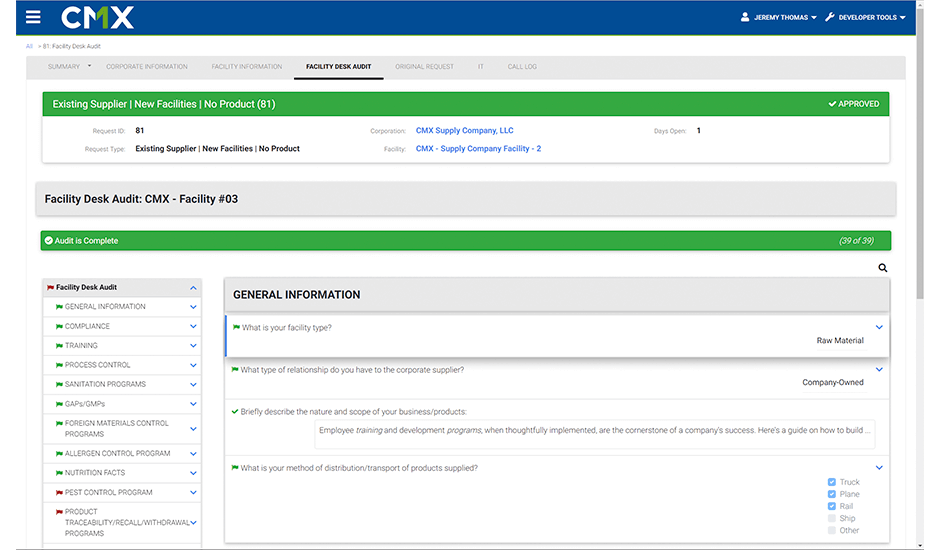This screenshot has width=940, height=550.
Task: Click green flag beside Training
Action: tap(59, 345)
